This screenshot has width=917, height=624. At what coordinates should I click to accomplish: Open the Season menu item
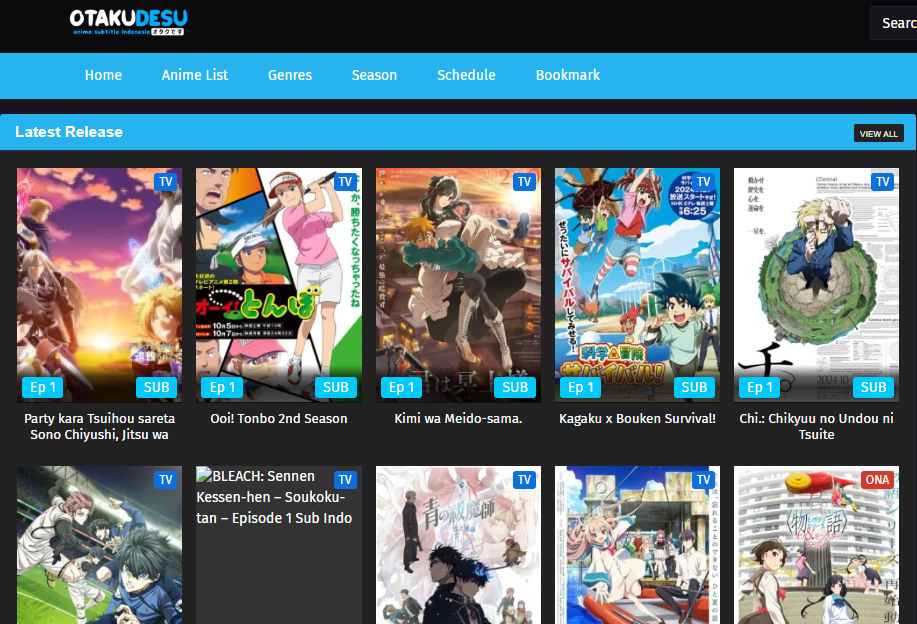(x=374, y=75)
